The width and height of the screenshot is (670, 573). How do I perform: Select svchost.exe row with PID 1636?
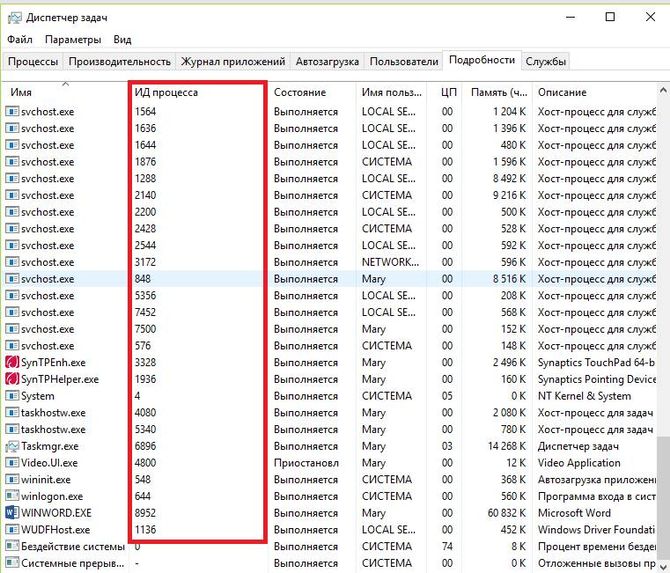330,128
